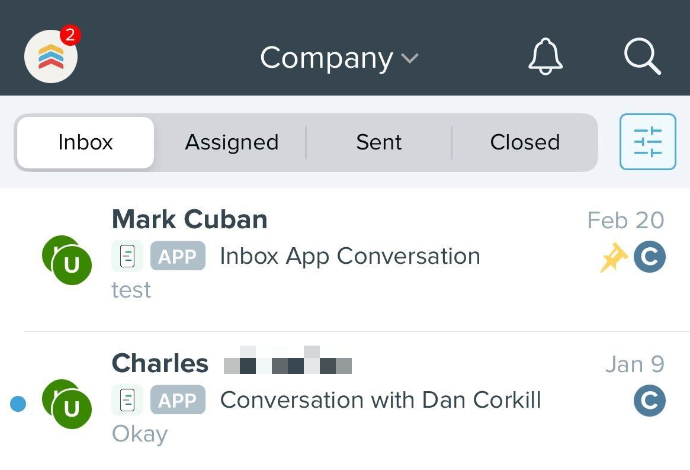The height and width of the screenshot is (470, 690).
Task: Click the C assignee badge on Charles row
Action: click(x=650, y=400)
